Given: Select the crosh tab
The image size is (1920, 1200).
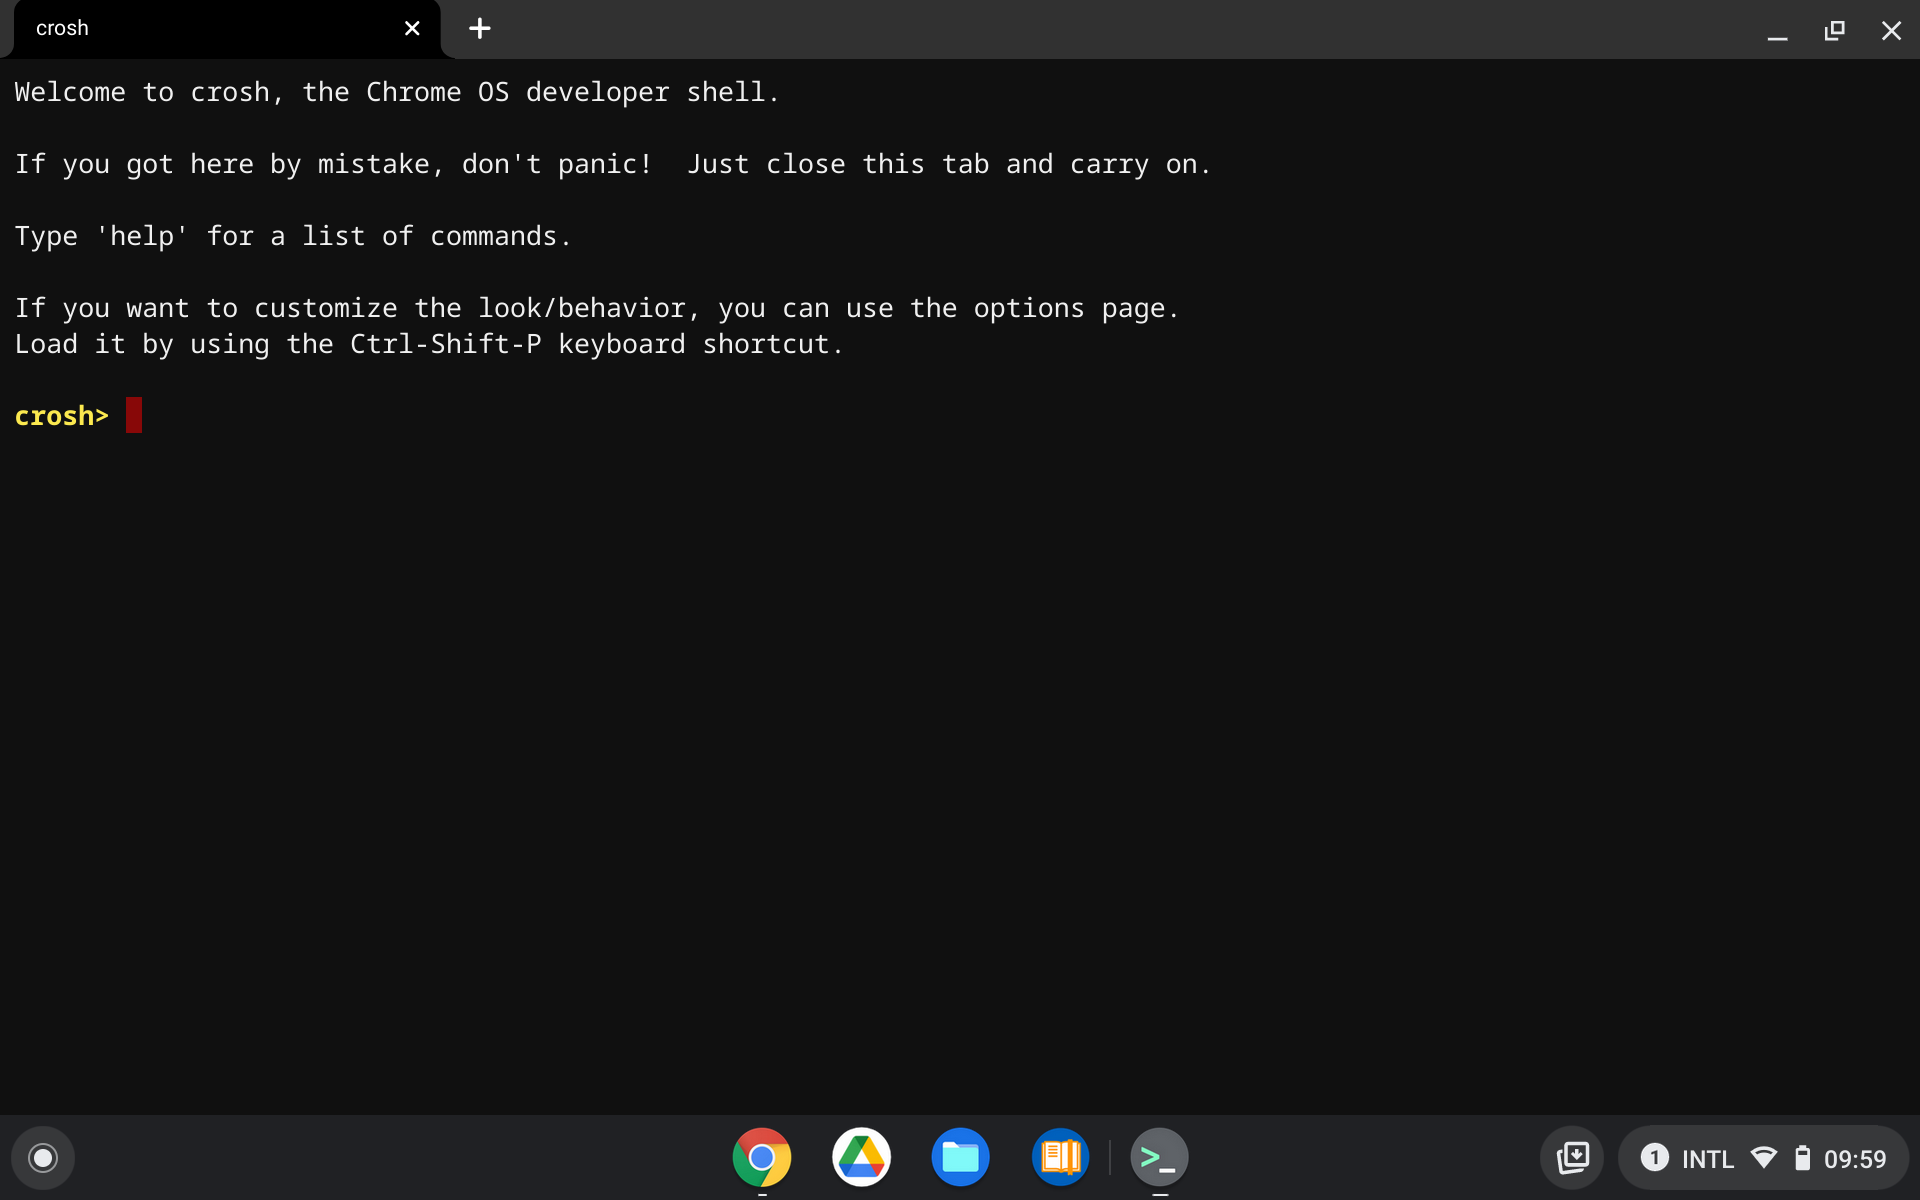Looking at the screenshot, I should coord(200,29).
